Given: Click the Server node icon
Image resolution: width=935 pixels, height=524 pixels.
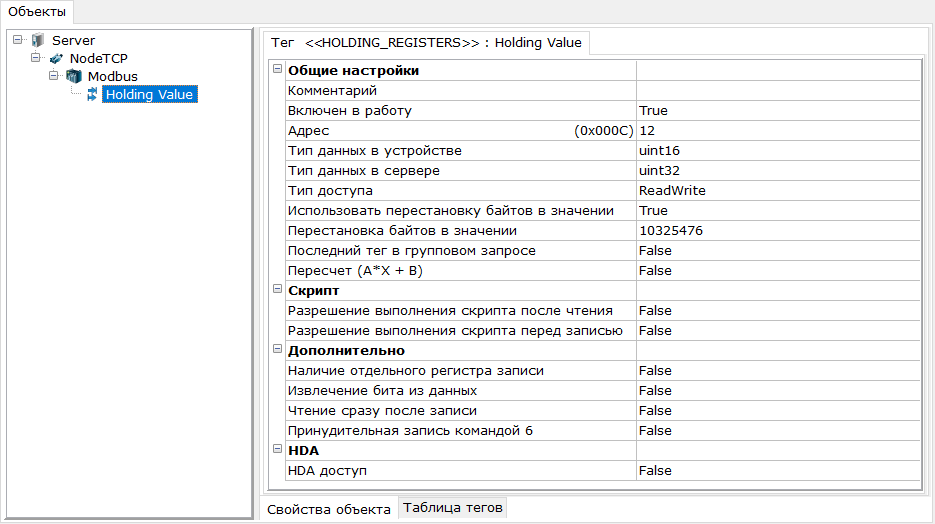Looking at the screenshot, I should (x=38, y=41).
